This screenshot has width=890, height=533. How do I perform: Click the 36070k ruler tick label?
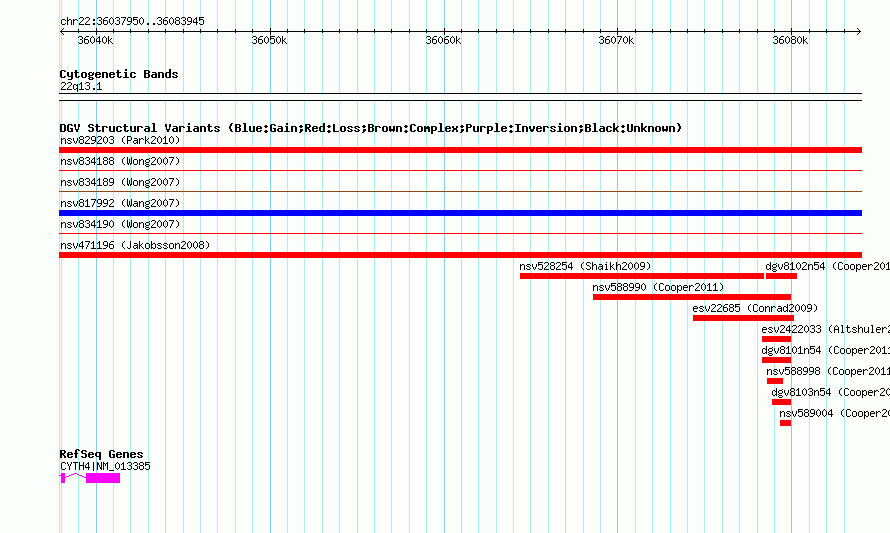616,40
